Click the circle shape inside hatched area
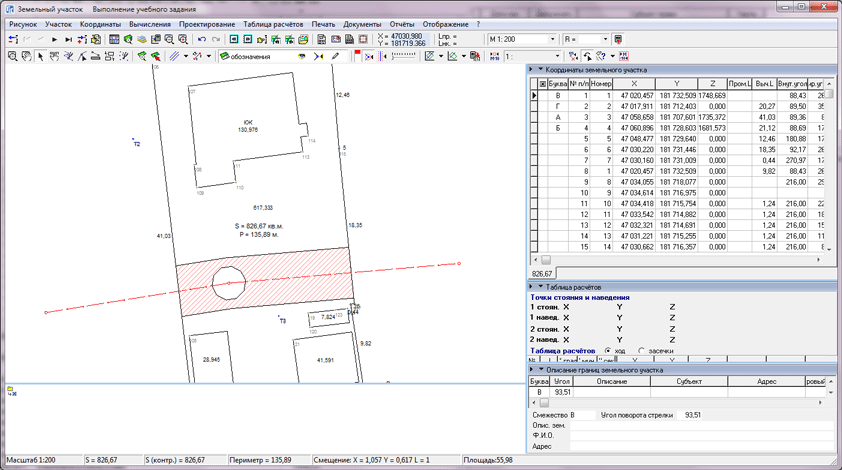The height and width of the screenshot is (470, 842). [x=229, y=283]
